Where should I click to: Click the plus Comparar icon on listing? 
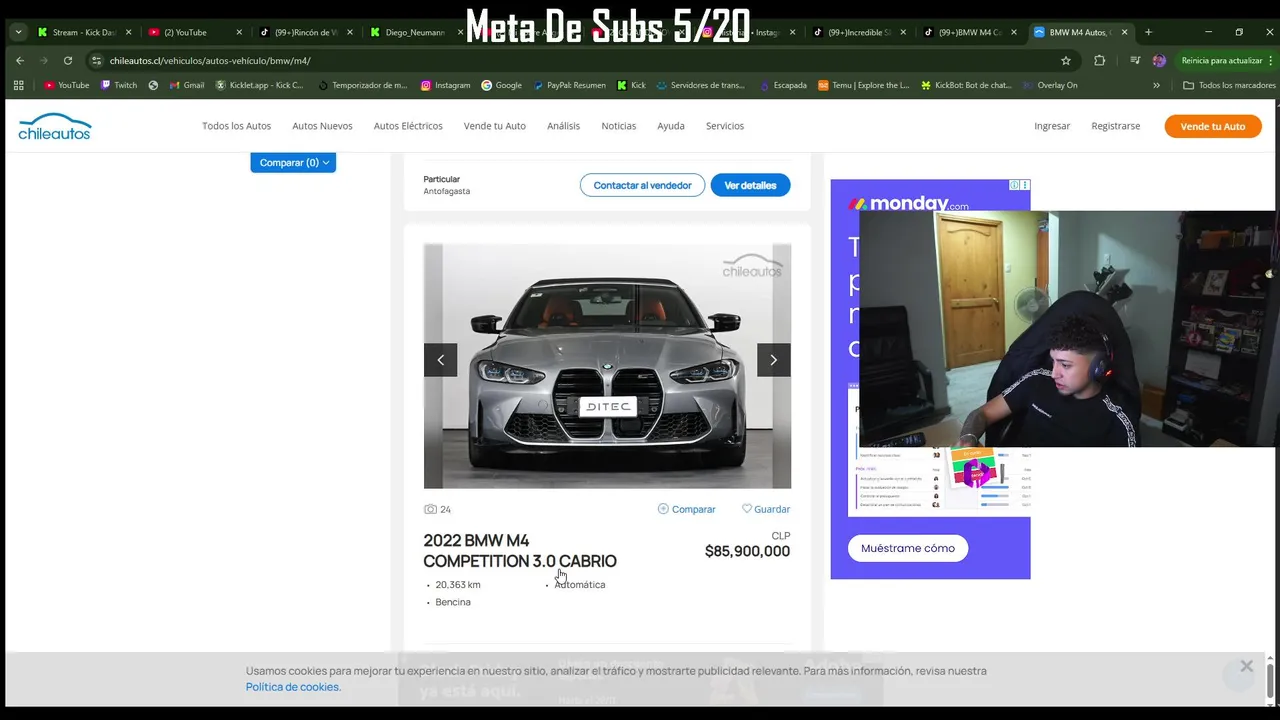pos(663,508)
